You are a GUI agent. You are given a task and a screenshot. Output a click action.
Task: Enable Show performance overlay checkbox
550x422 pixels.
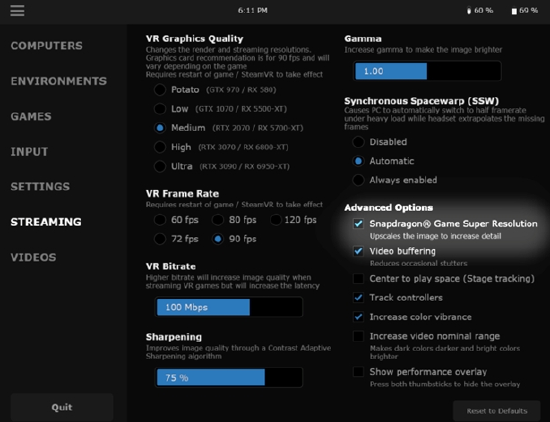point(358,371)
